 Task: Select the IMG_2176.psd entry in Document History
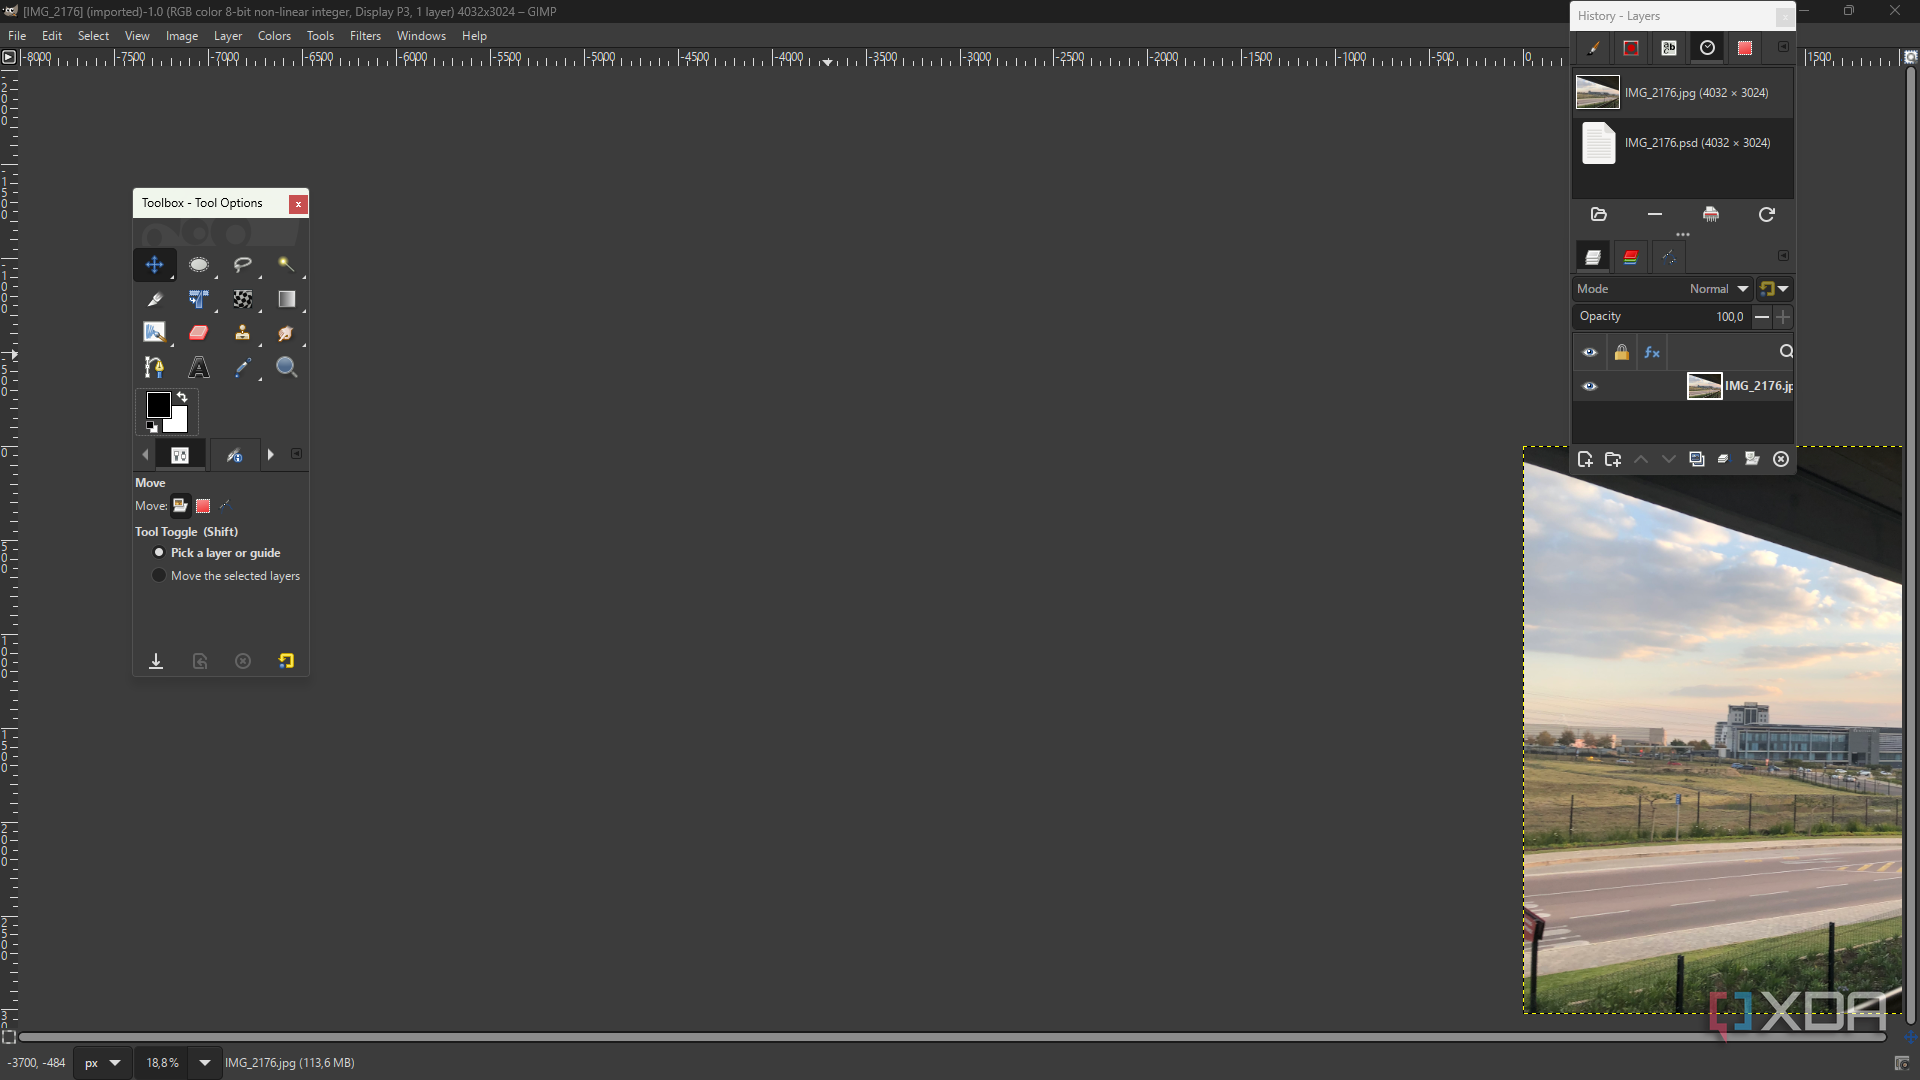tap(1682, 143)
